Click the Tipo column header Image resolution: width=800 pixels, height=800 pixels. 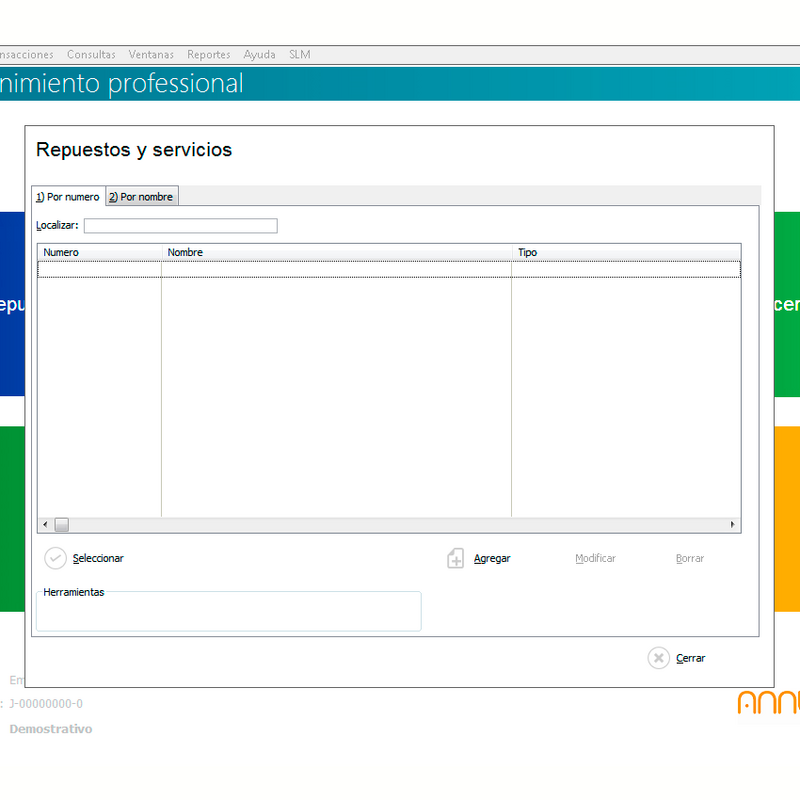[x=627, y=253]
